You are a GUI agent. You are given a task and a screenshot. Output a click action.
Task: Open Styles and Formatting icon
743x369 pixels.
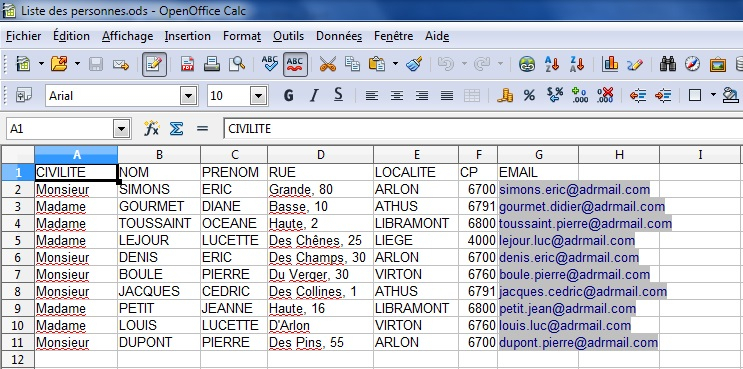coord(23,96)
